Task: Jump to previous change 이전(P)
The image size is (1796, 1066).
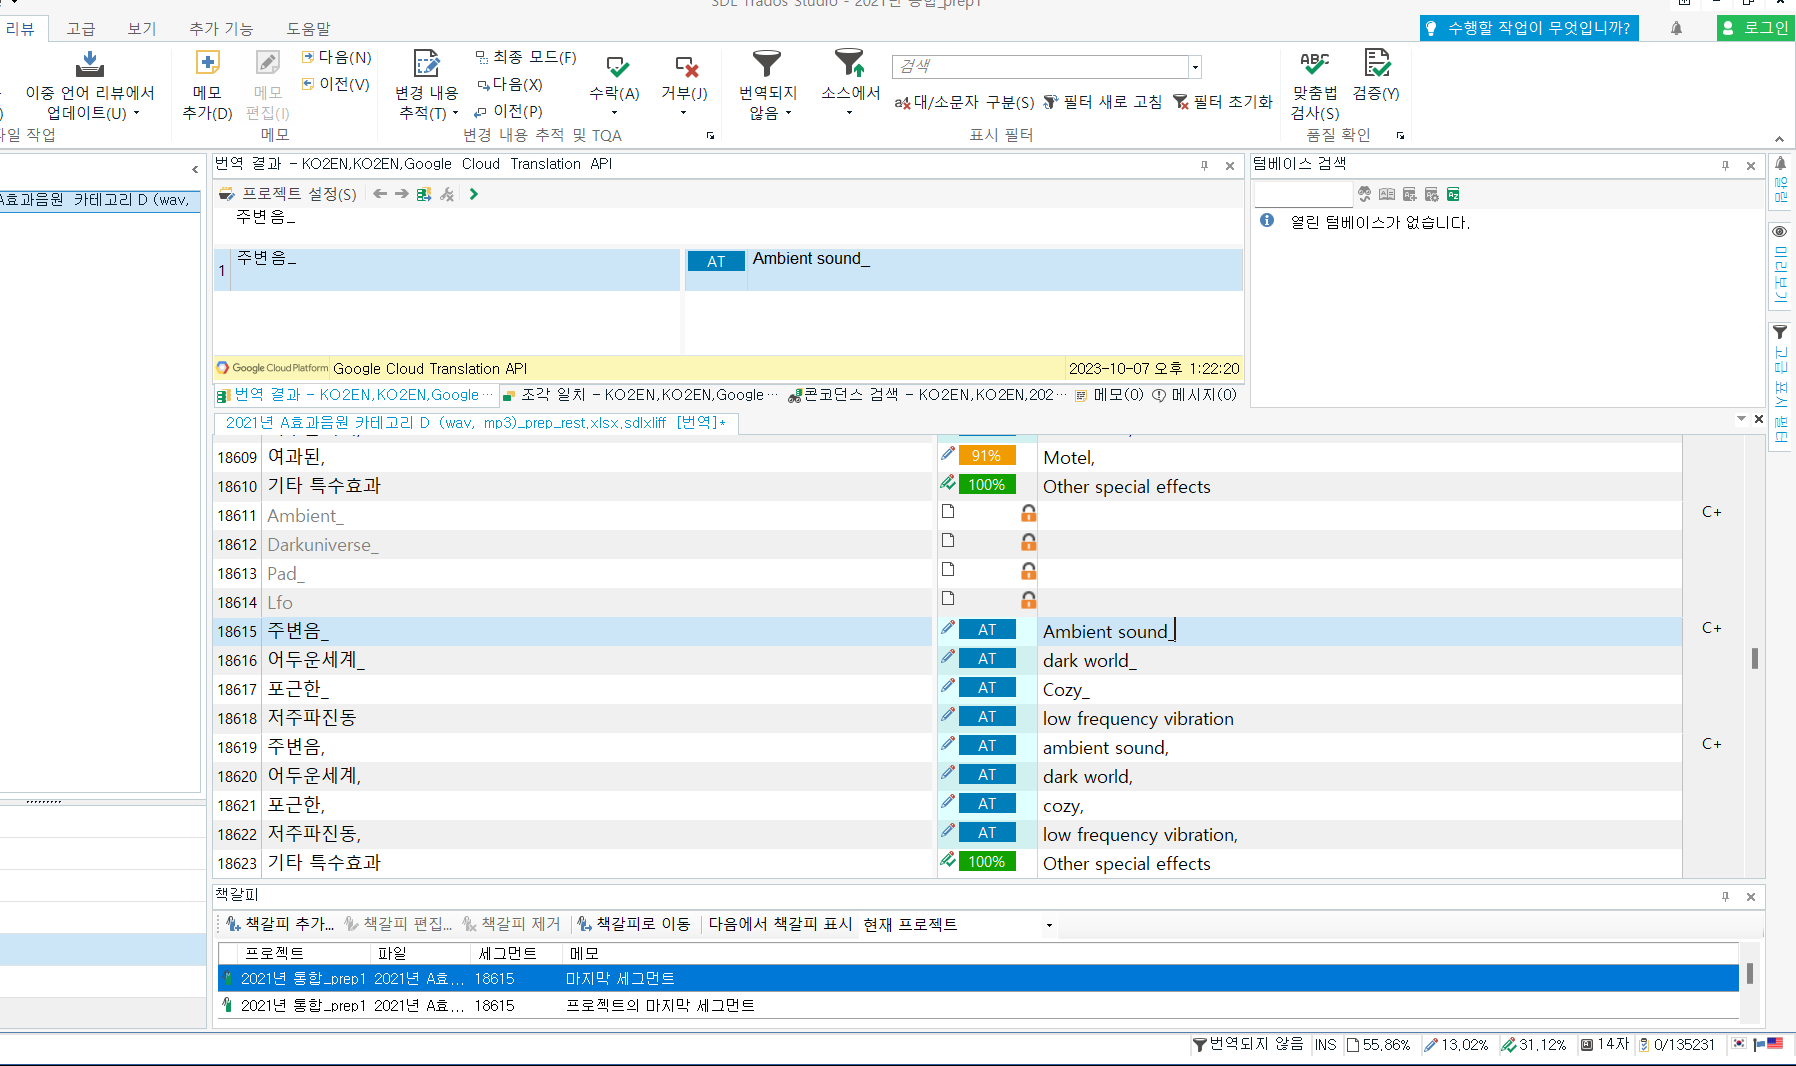Action: (509, 112)
